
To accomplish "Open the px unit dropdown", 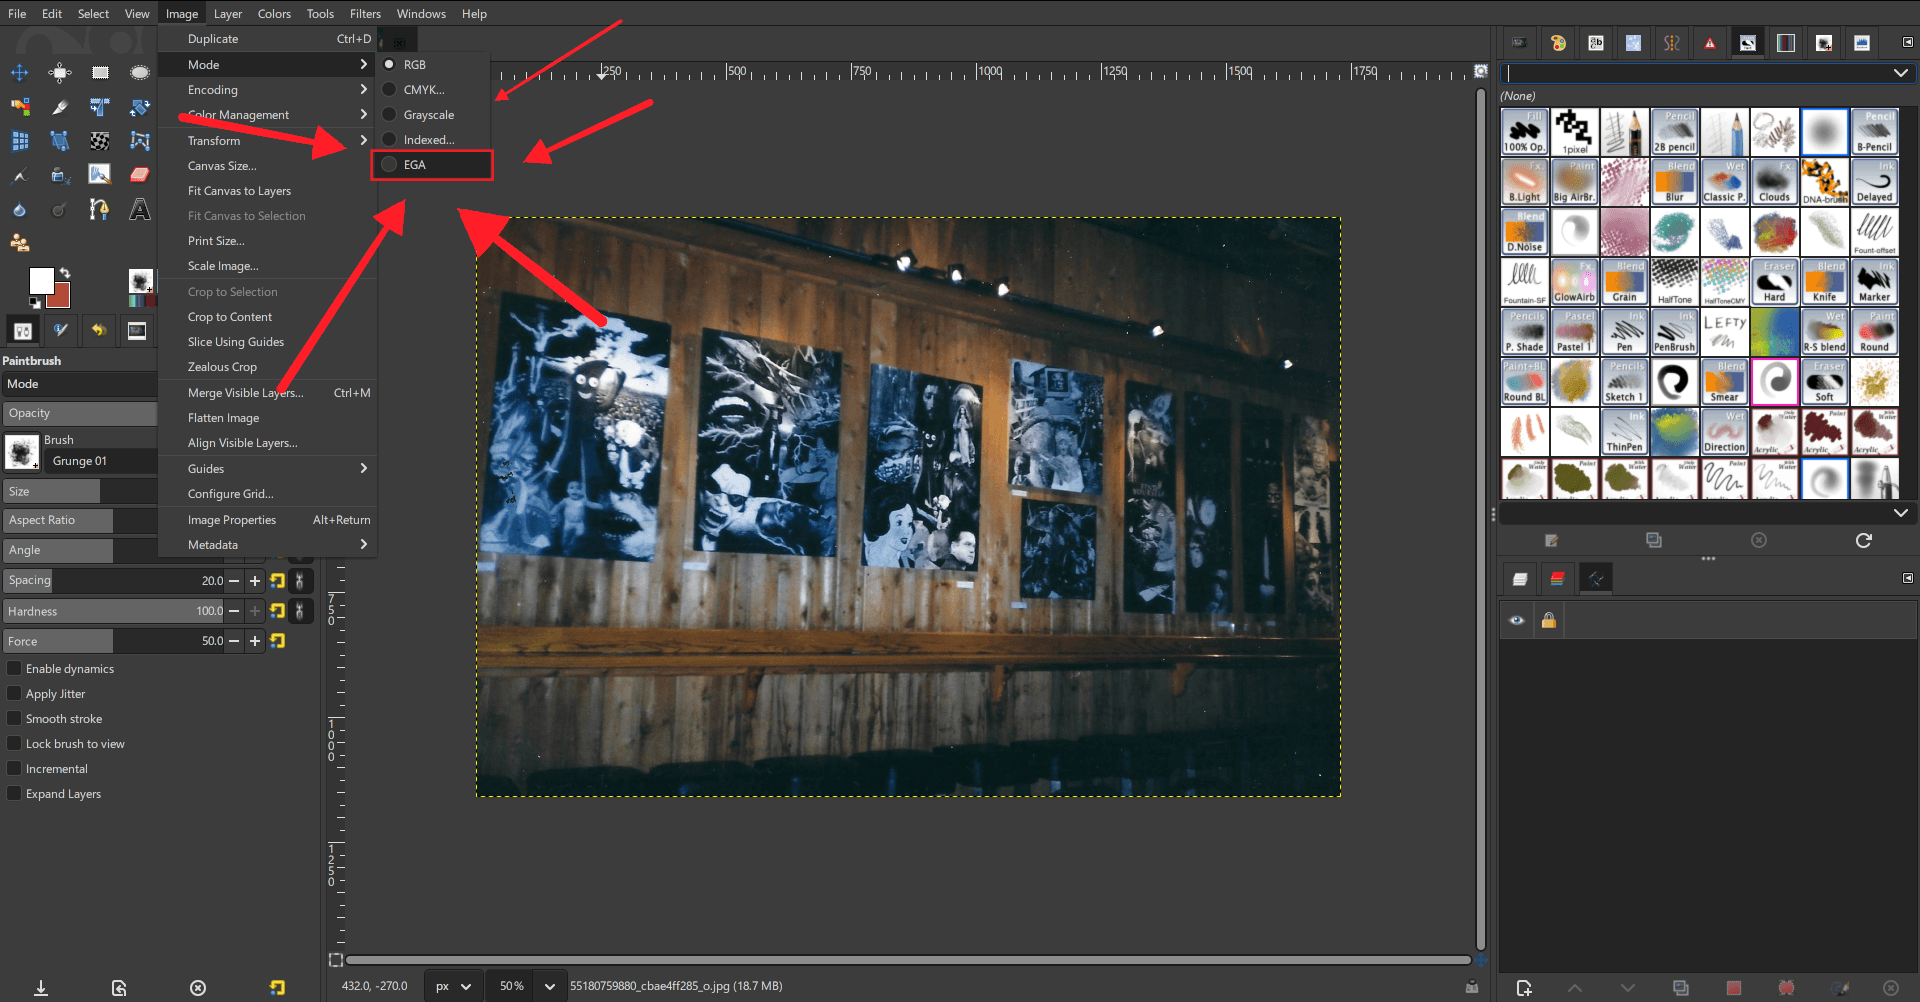I will pos(453,986).
